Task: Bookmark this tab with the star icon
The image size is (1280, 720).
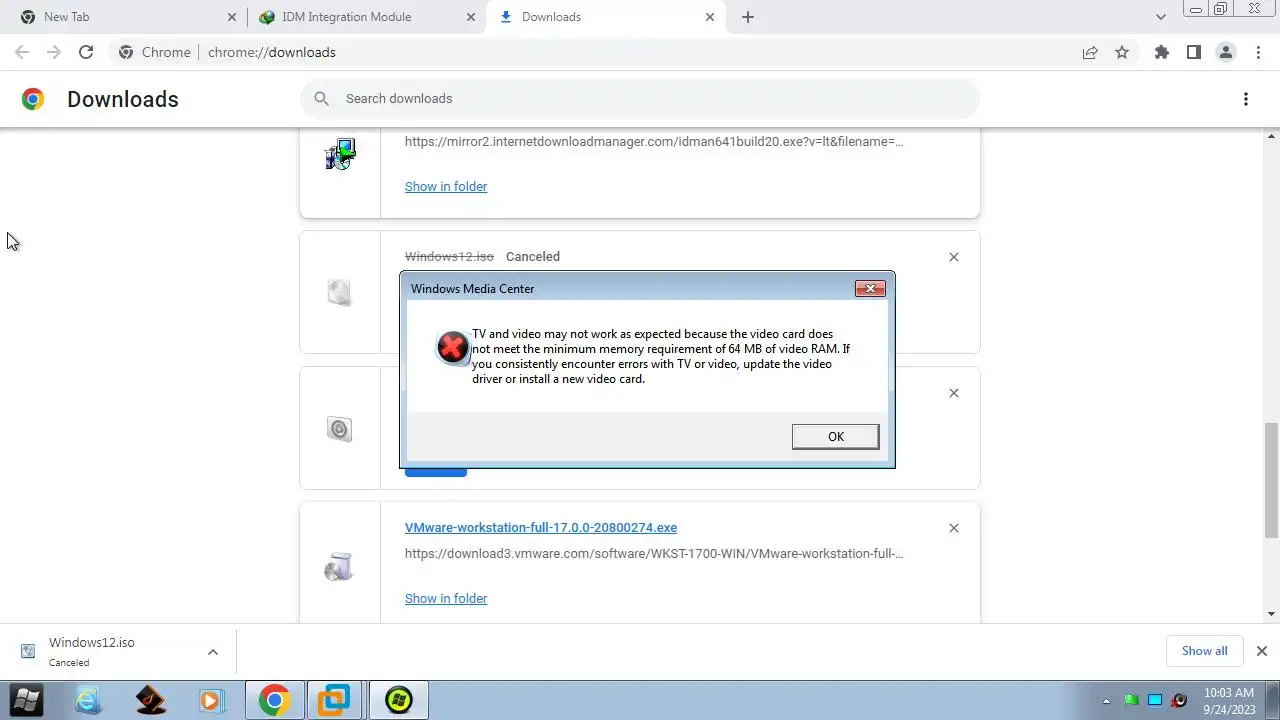Action: (1122, 52)
